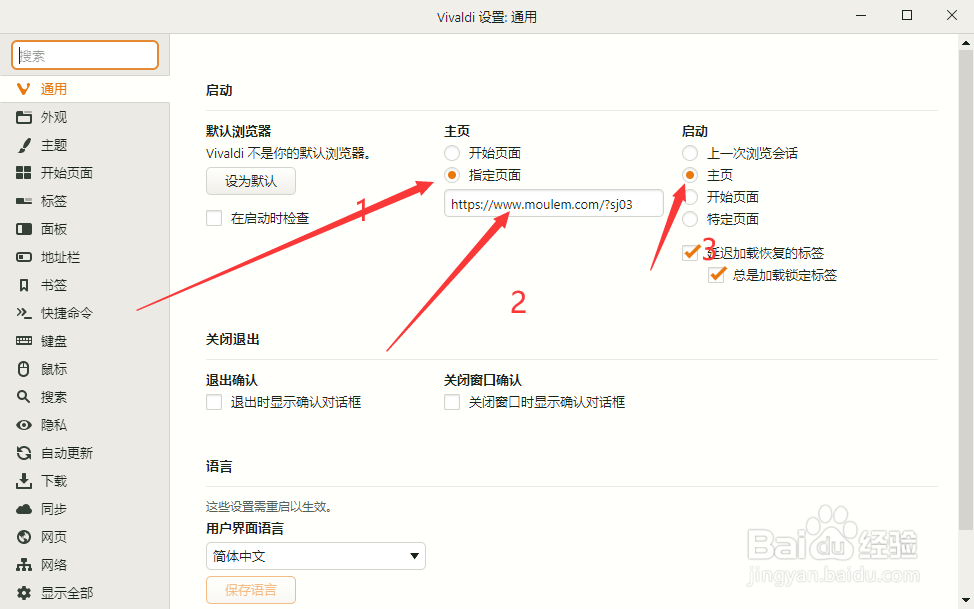Click the 键盘 keyboard icon
This screenshot has height=609, width=974.
(24, 341)
